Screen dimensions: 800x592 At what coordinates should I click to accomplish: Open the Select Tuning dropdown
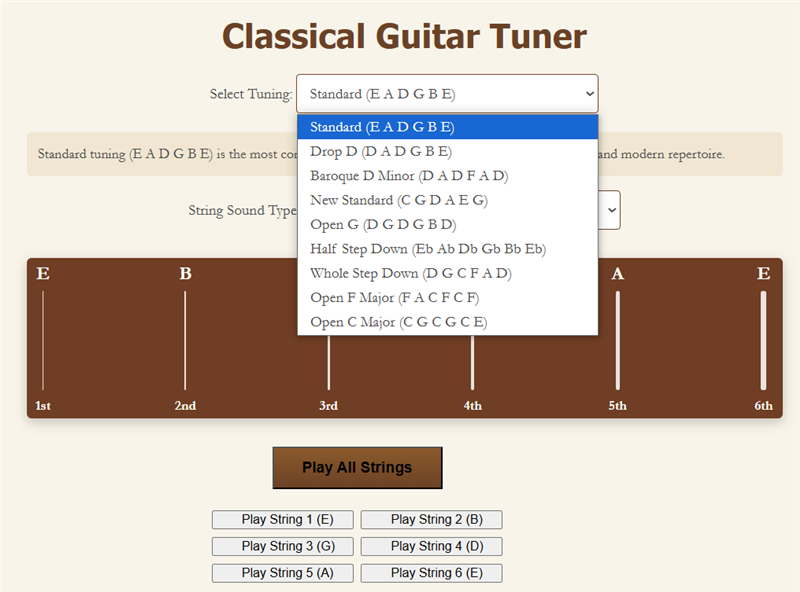coord(447,94)
